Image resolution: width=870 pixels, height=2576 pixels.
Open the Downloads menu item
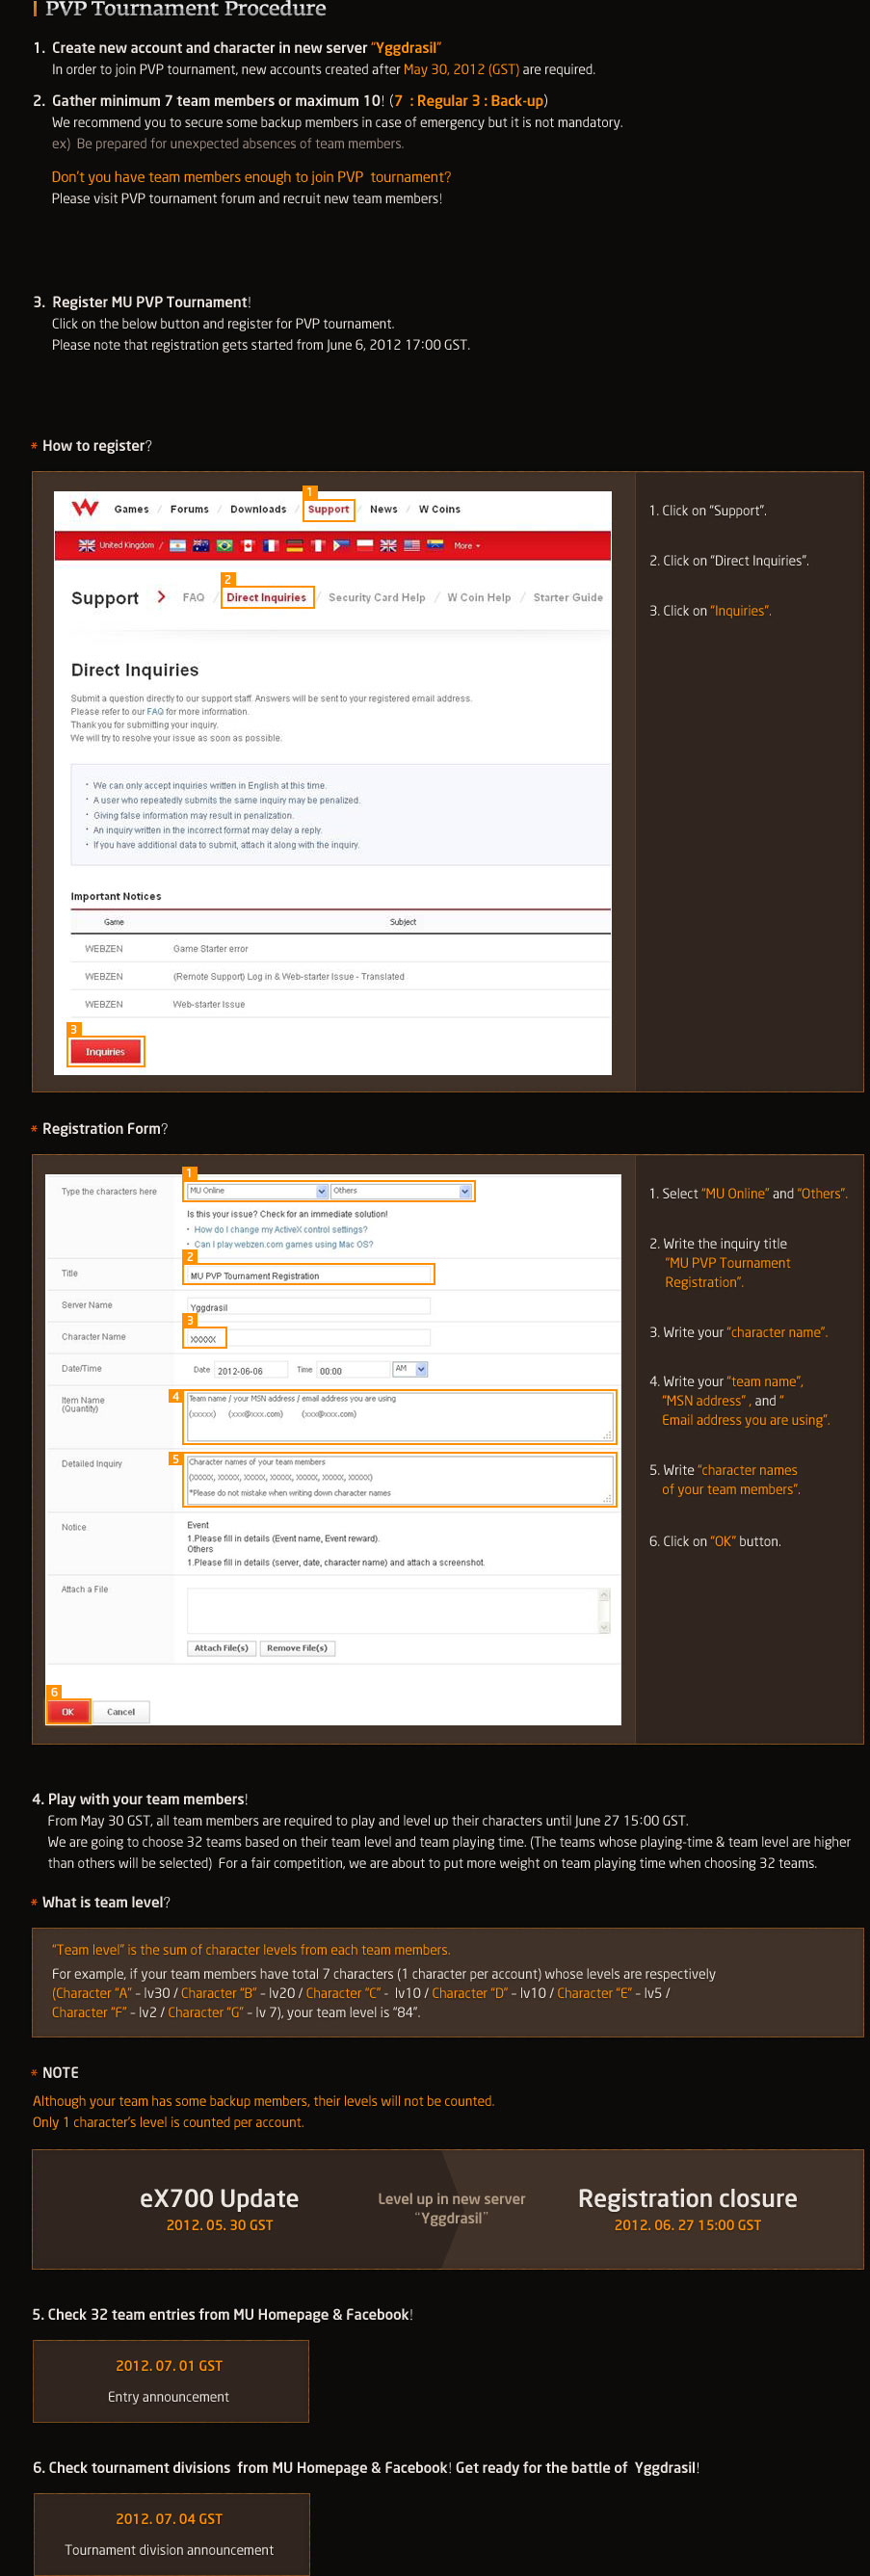coord(258,509)
